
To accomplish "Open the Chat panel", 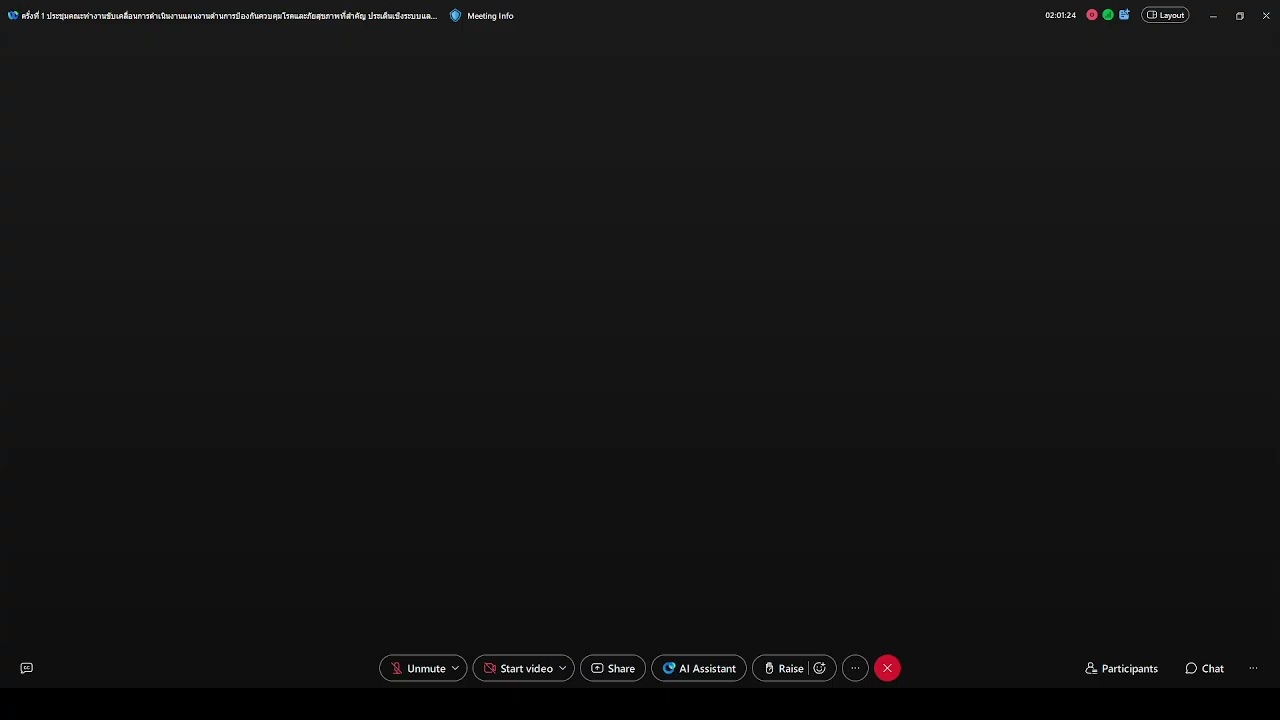I will (x=1204, y=668).
